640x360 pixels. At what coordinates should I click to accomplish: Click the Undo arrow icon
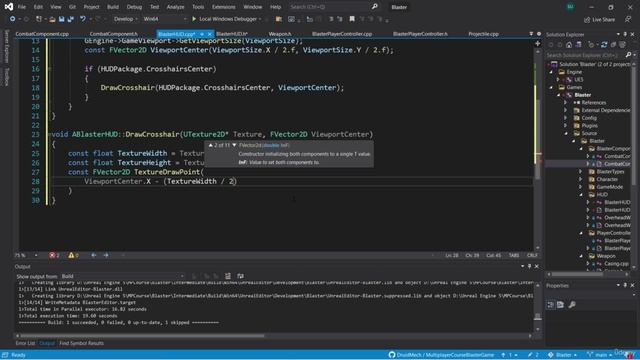82,19
